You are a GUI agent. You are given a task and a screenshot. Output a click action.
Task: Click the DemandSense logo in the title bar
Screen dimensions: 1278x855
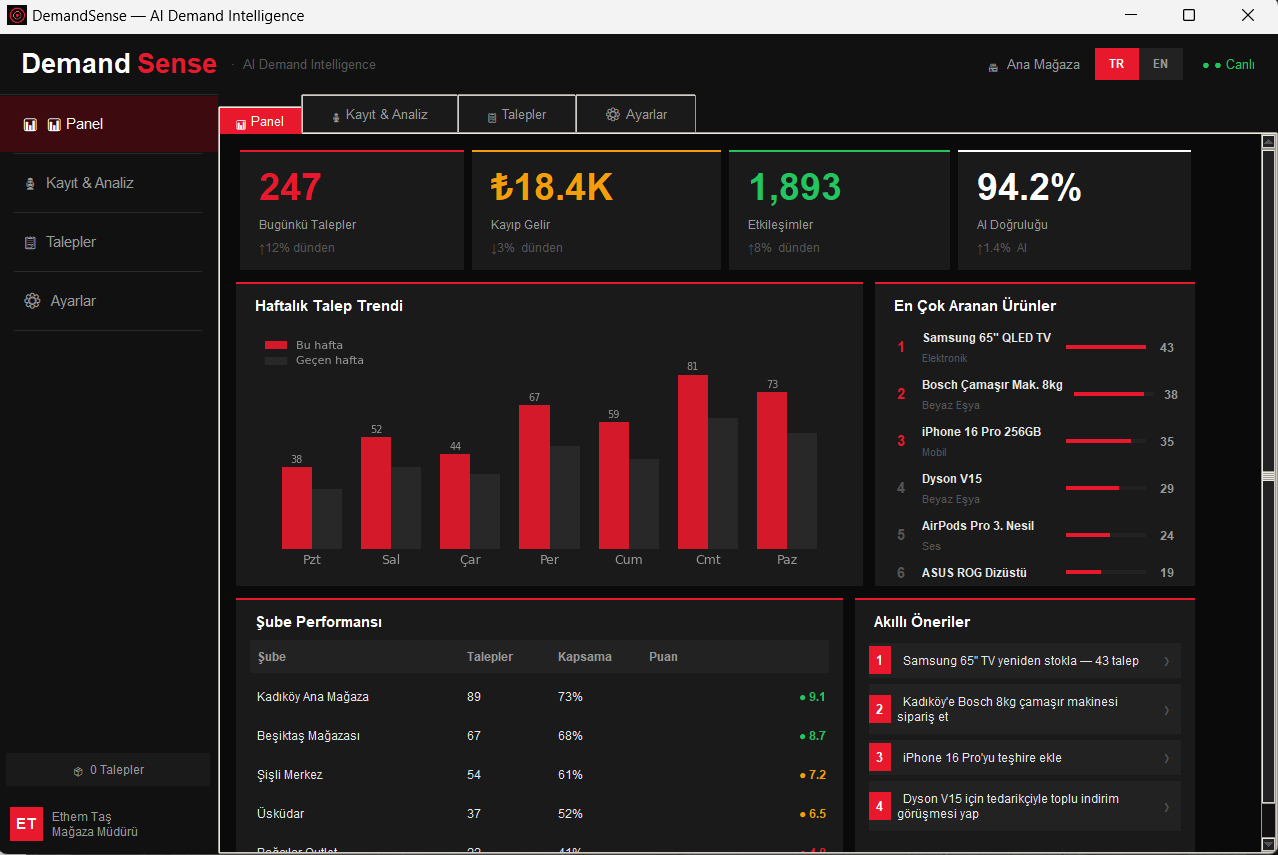pyautogui.click(x=16, y=15)
